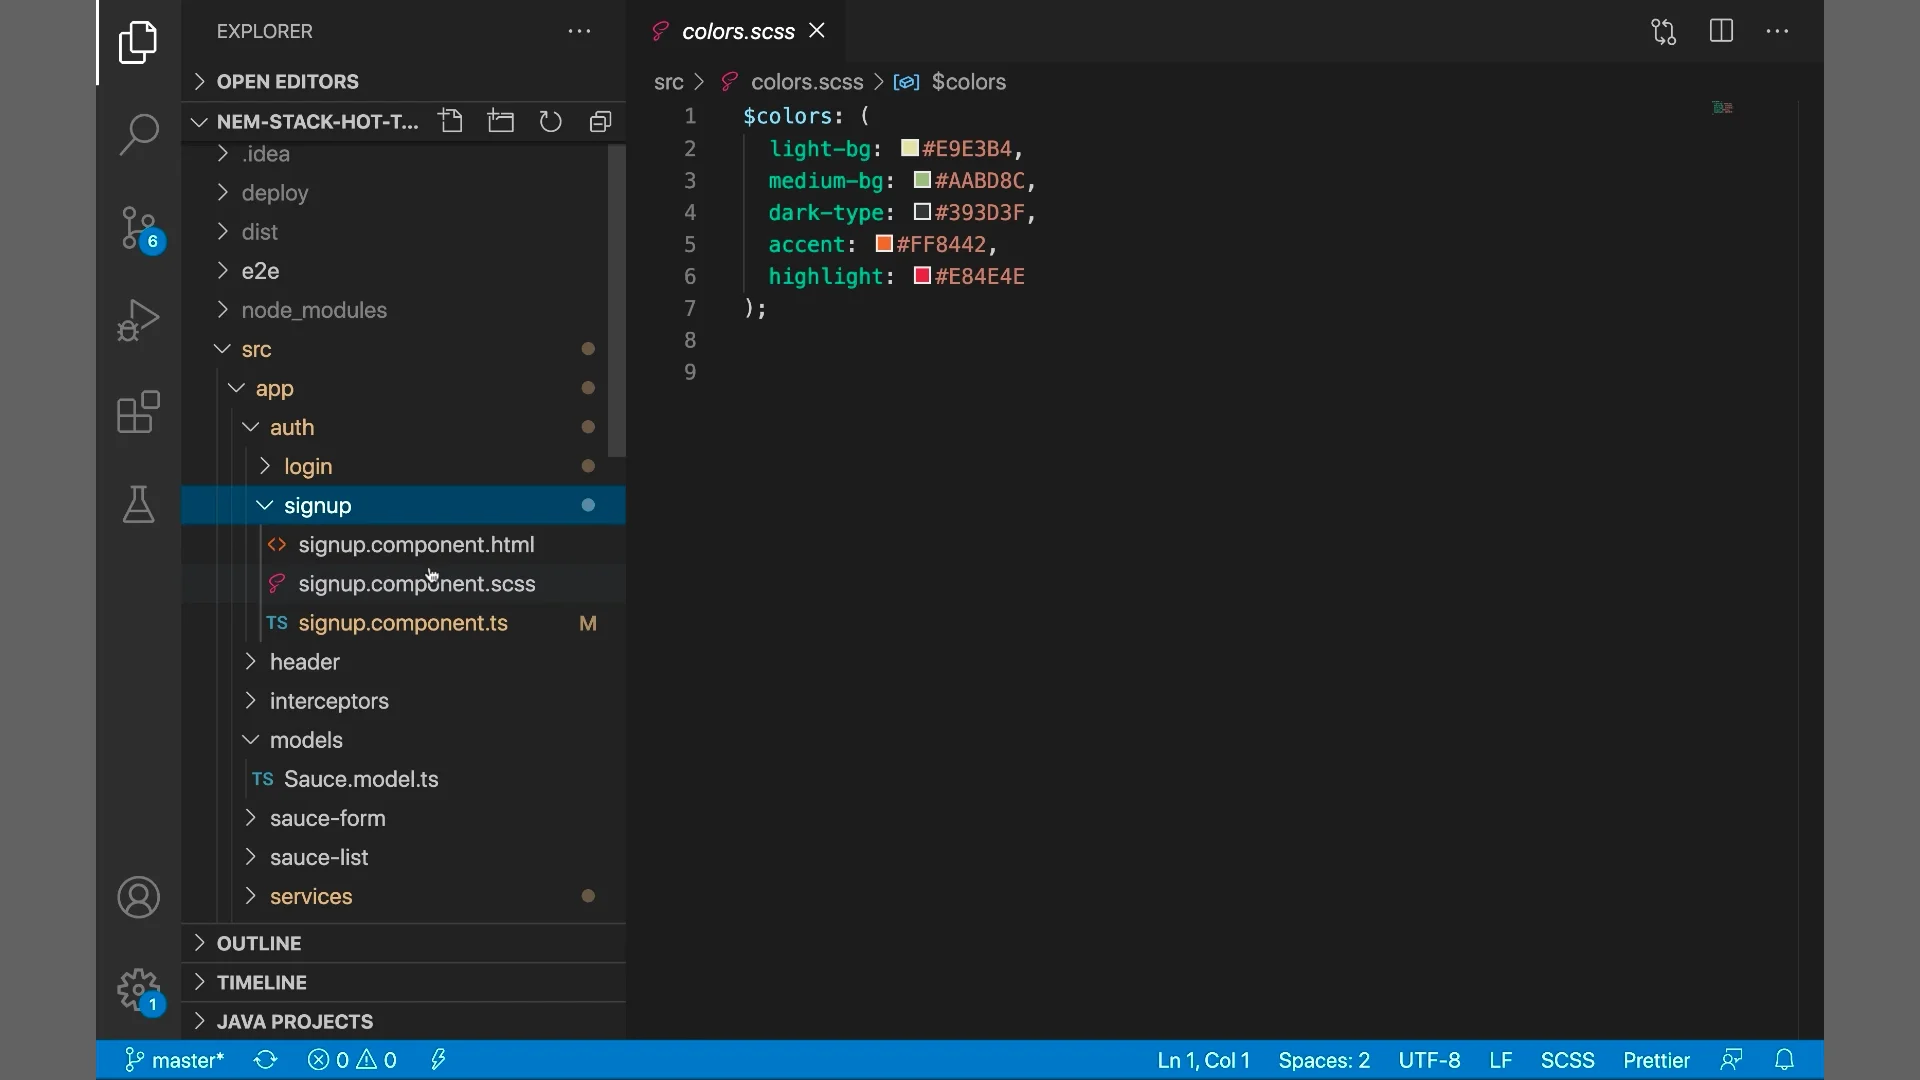Open Source Control view with 6 changes
Viewport: 1920px width, 1080px height.
(138, 228)
